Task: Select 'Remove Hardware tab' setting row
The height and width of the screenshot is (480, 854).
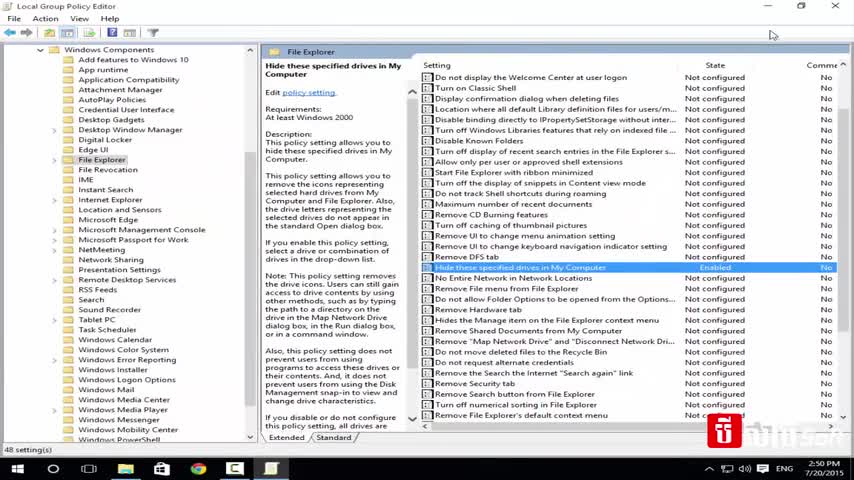Action: [629, 309]
